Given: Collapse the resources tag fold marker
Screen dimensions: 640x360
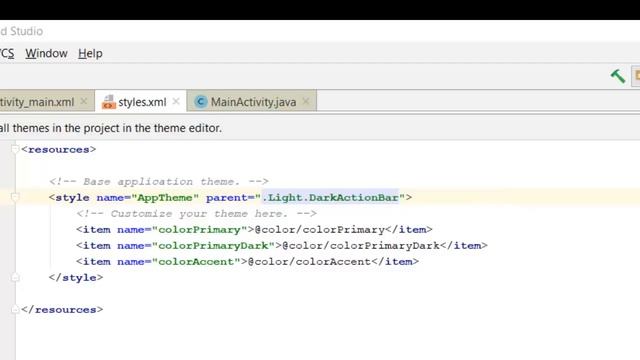Looking at the screenshot, I should [x=15, y=149].
